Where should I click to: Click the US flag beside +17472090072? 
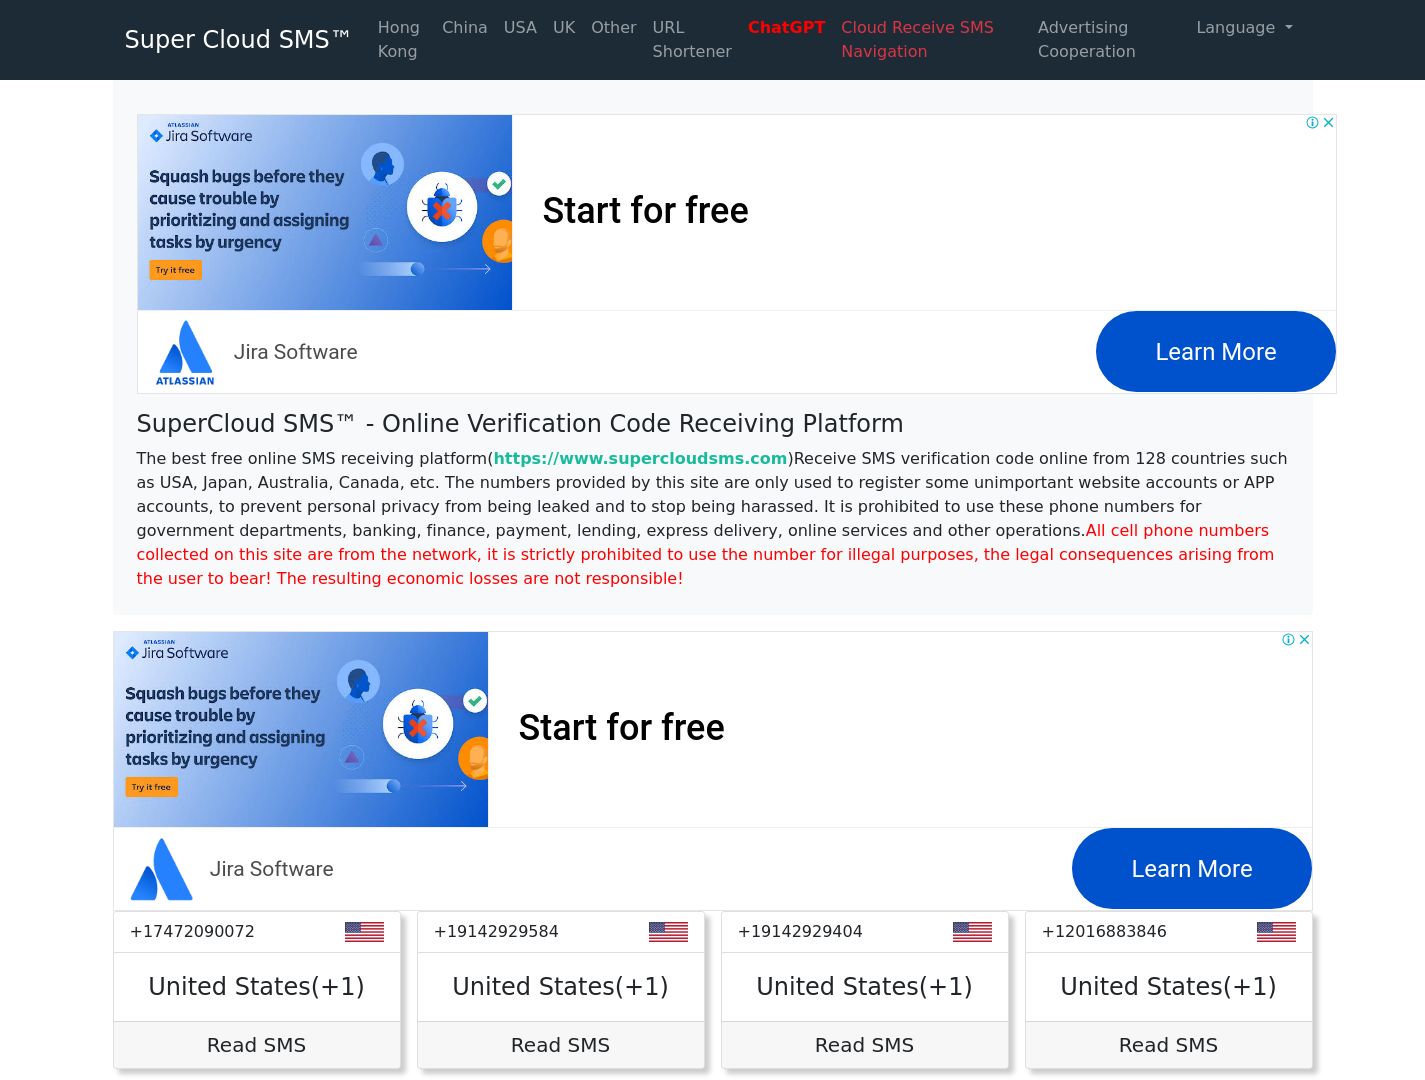click(x=364, y=931)
